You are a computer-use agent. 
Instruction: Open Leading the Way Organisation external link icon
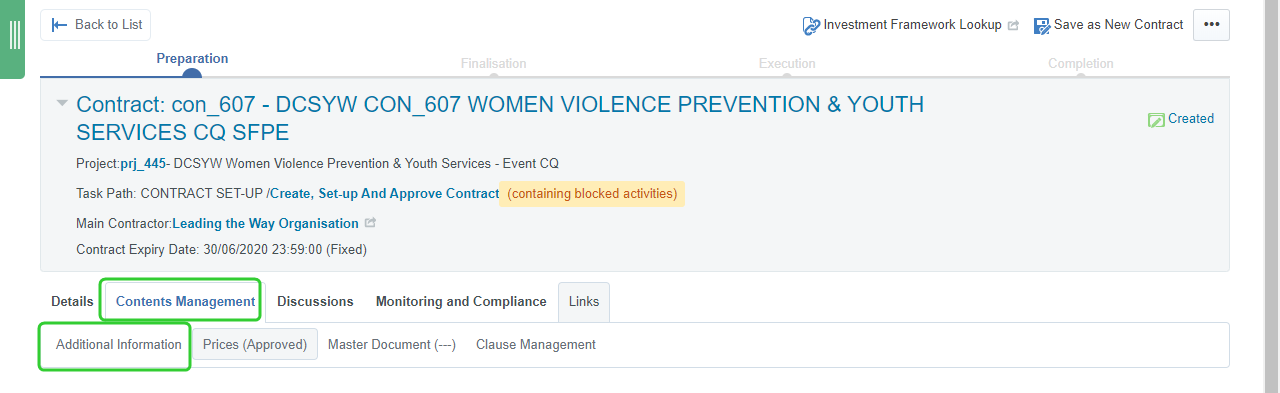371,223
